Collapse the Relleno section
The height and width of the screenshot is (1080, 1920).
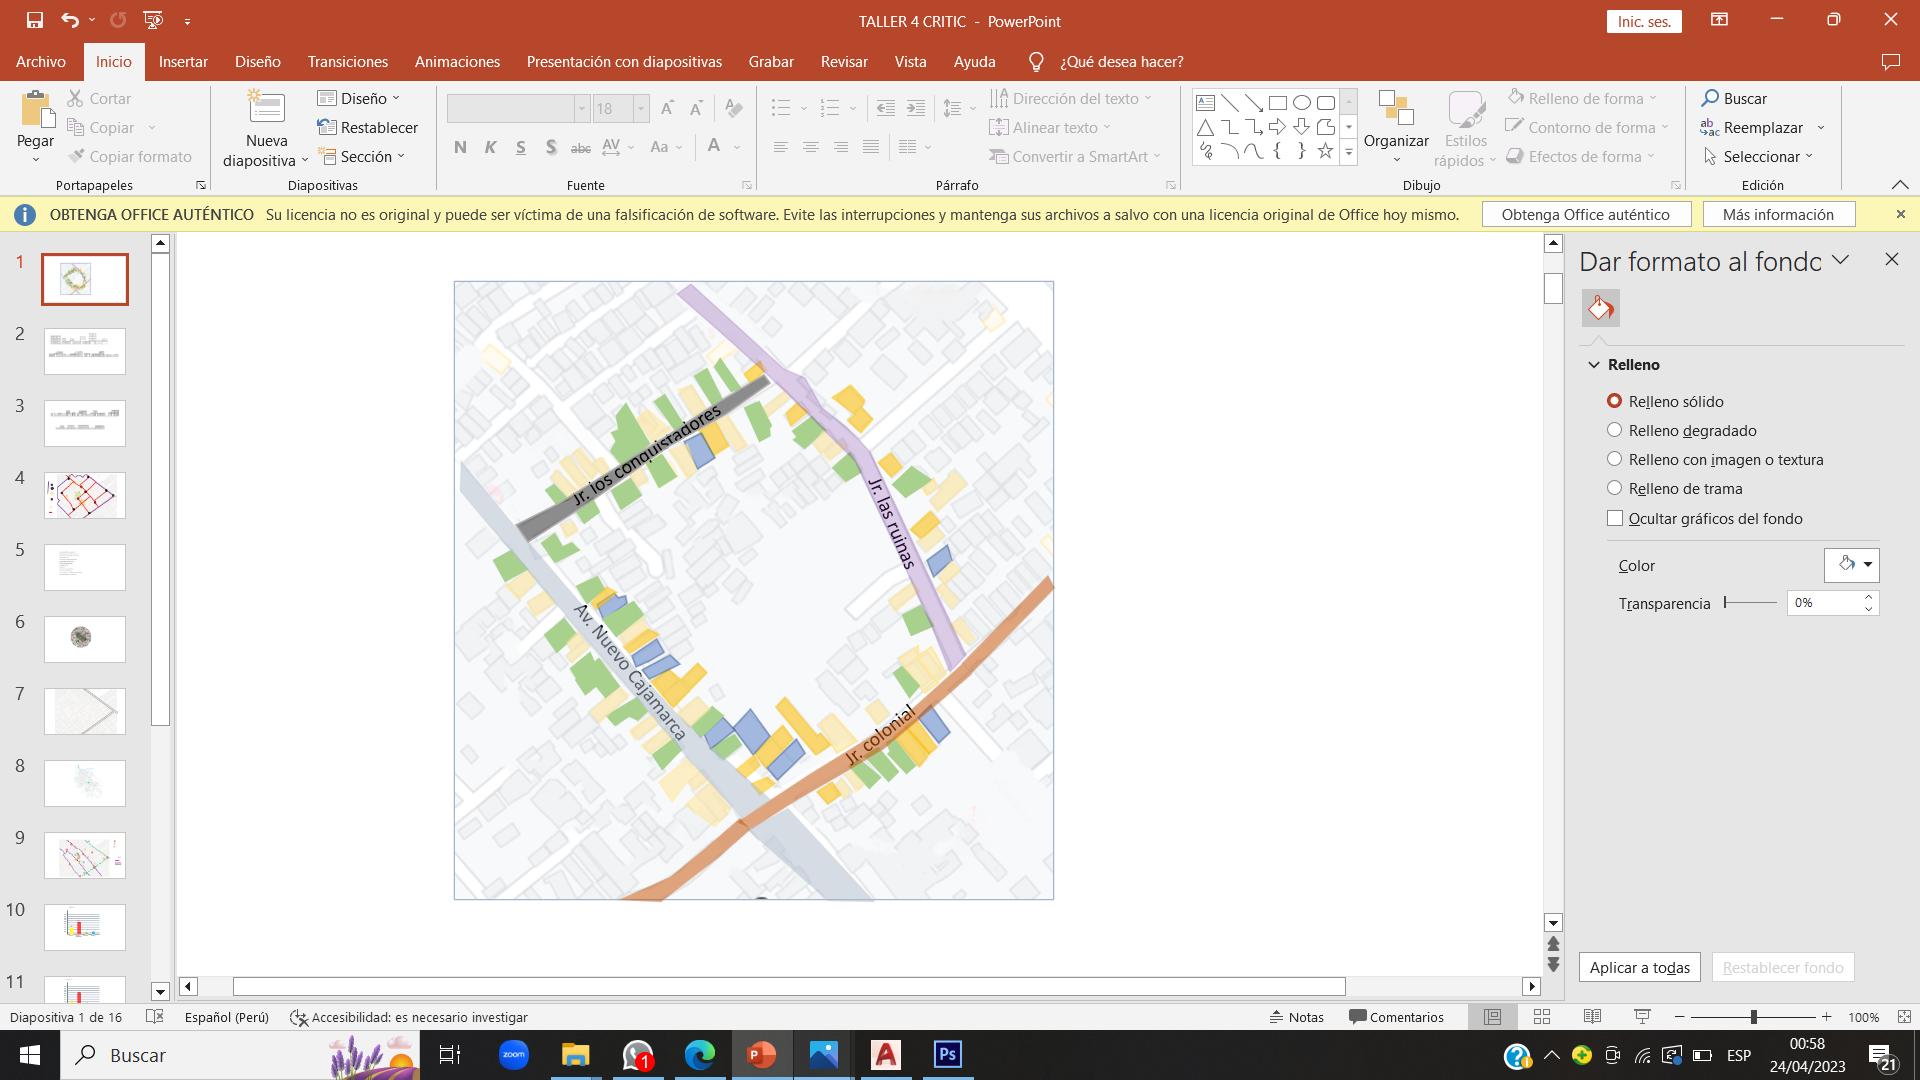[1594, 365]
